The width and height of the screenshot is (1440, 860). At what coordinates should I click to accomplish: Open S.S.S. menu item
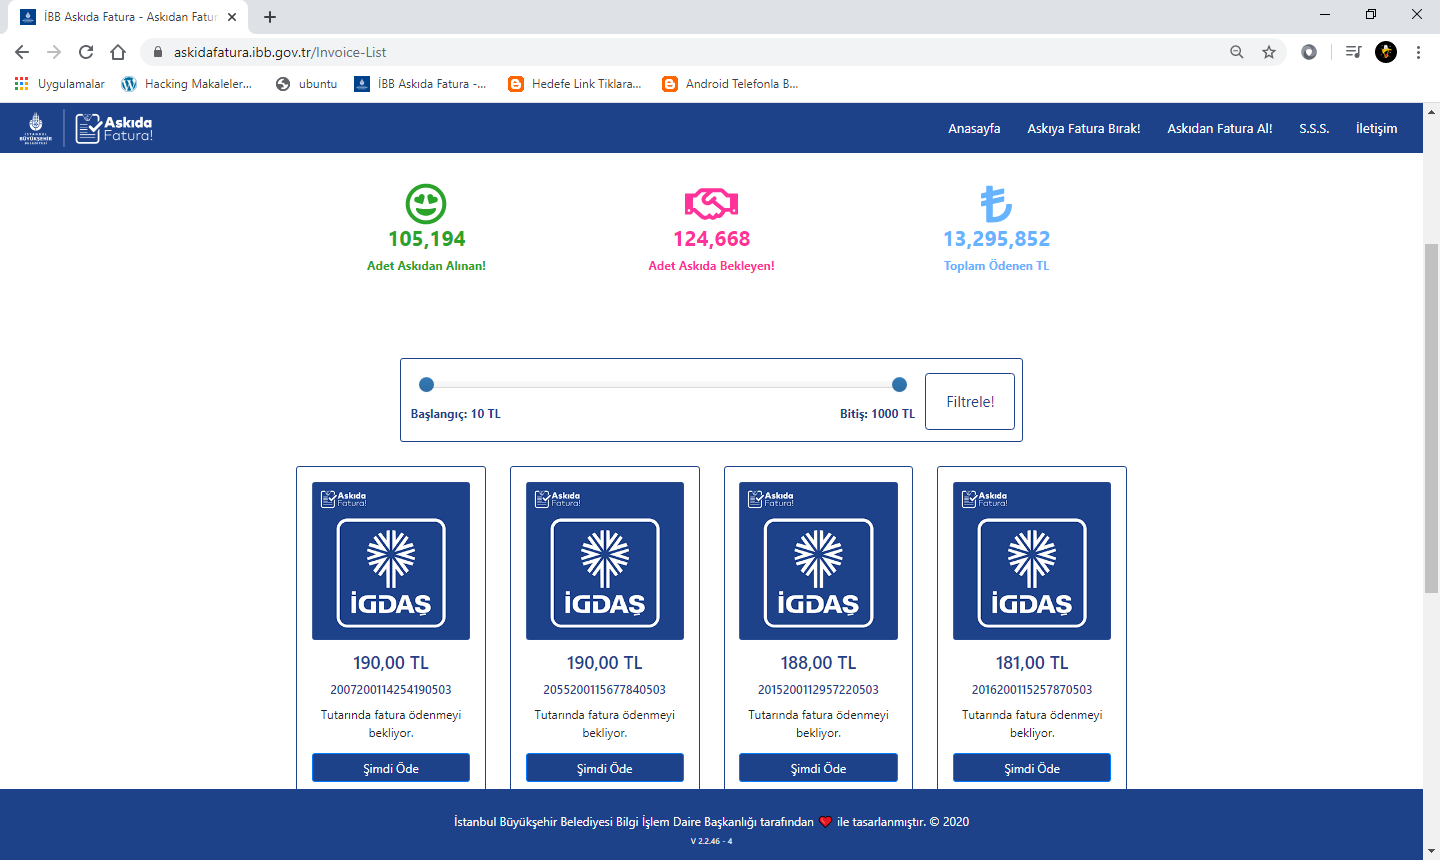pos(1314,128)
